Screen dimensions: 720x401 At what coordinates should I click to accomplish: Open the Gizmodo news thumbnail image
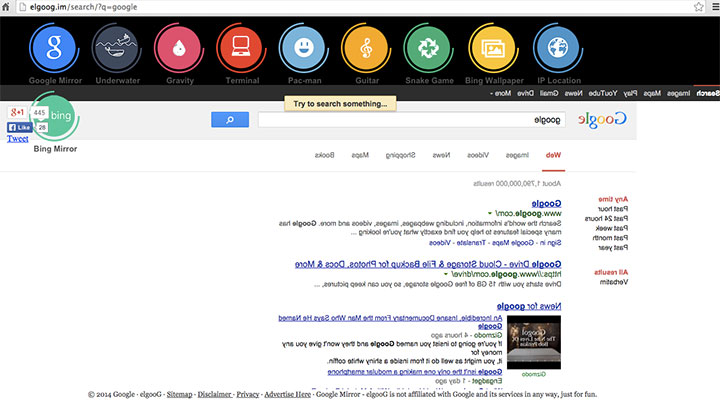click(x=534, y=342)
